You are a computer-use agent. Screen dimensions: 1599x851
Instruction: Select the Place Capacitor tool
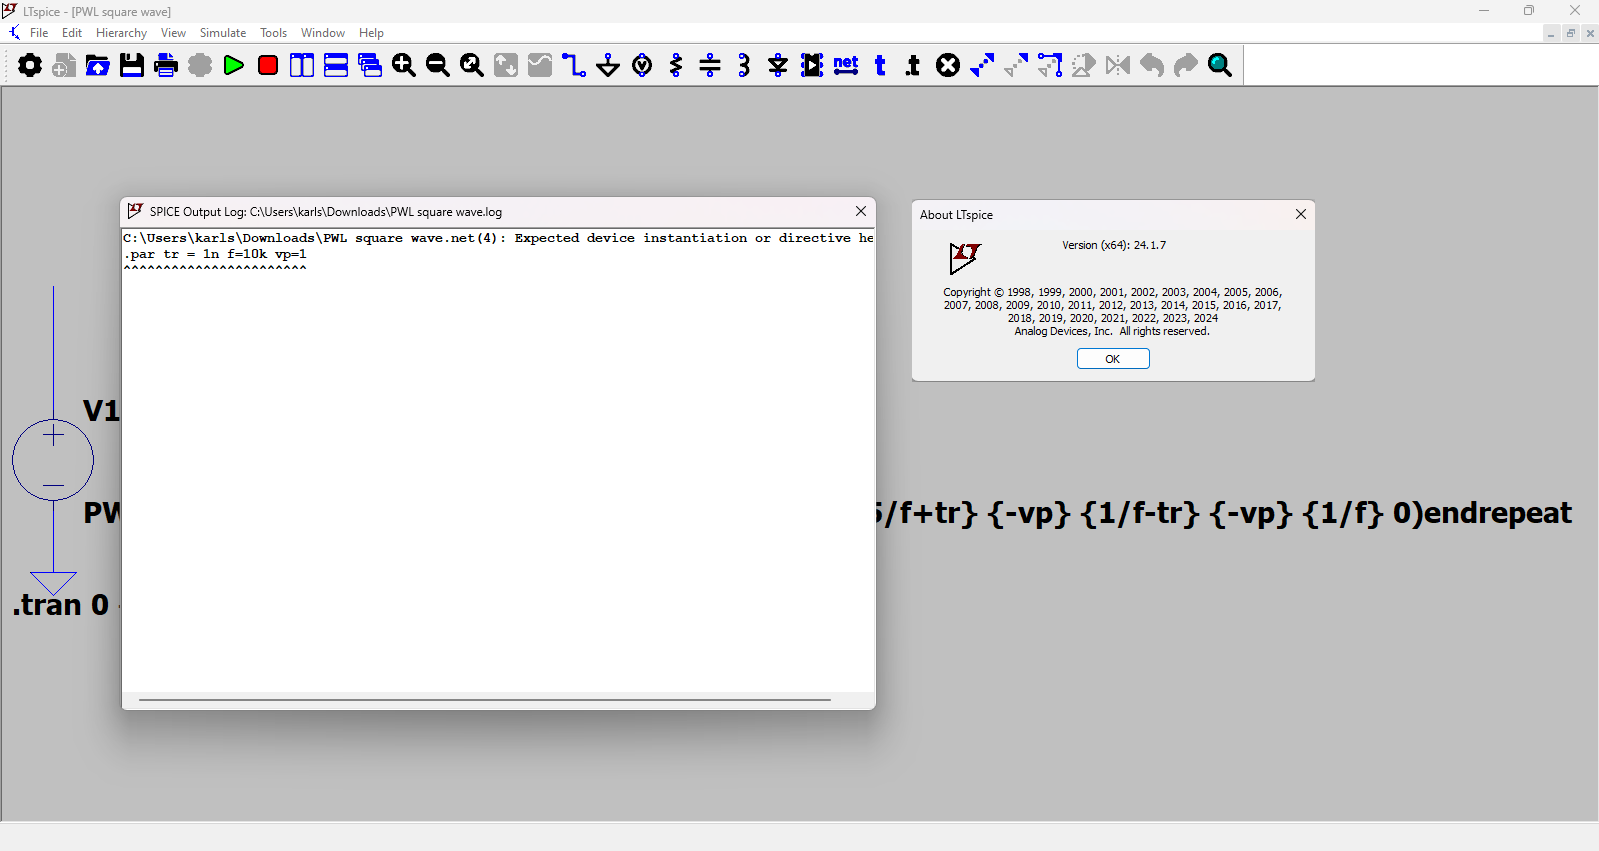(710, 65)
